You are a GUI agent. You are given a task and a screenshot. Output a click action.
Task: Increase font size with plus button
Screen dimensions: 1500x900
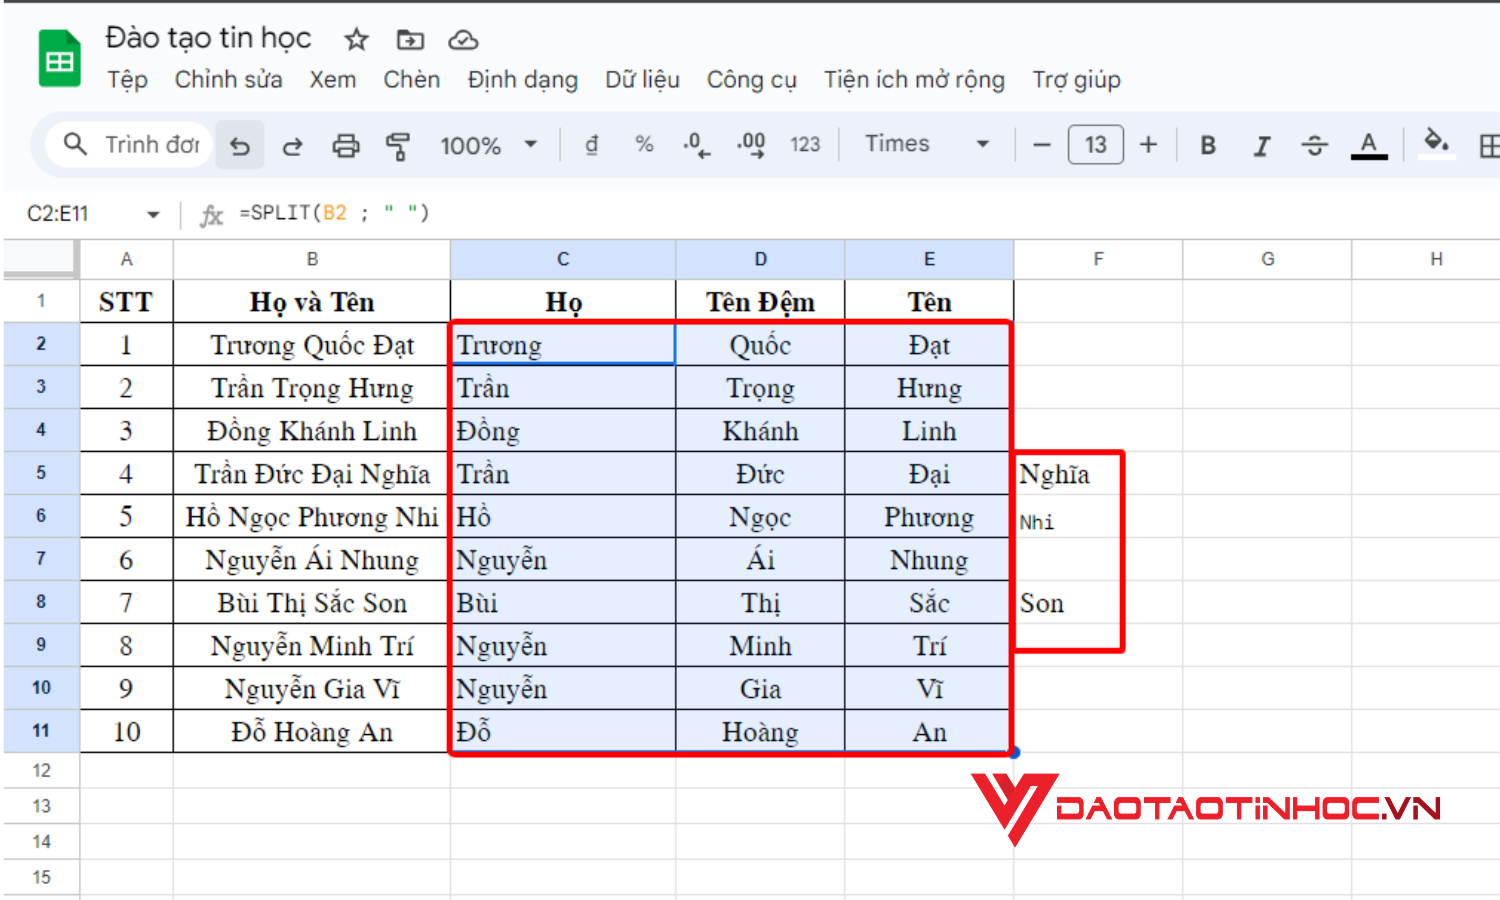(x=1149, y=145)
